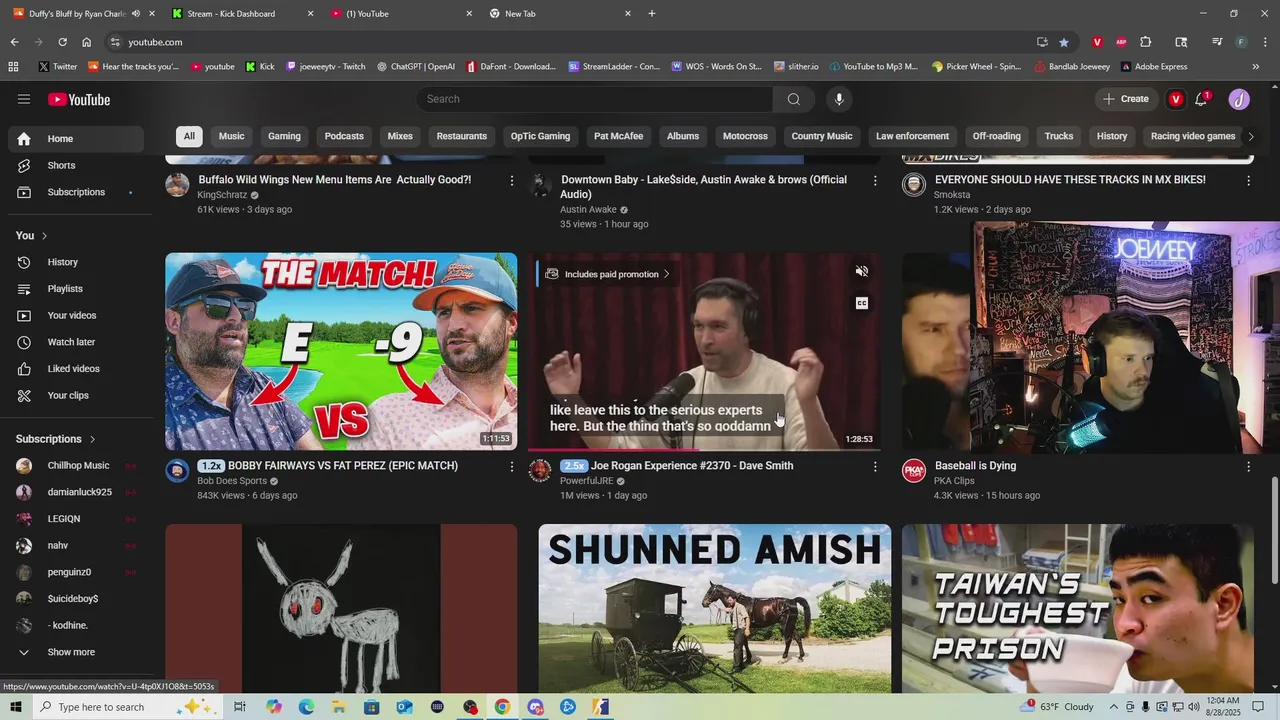
Task: Go to Home in the sidebar
Action: pos(76,139)
